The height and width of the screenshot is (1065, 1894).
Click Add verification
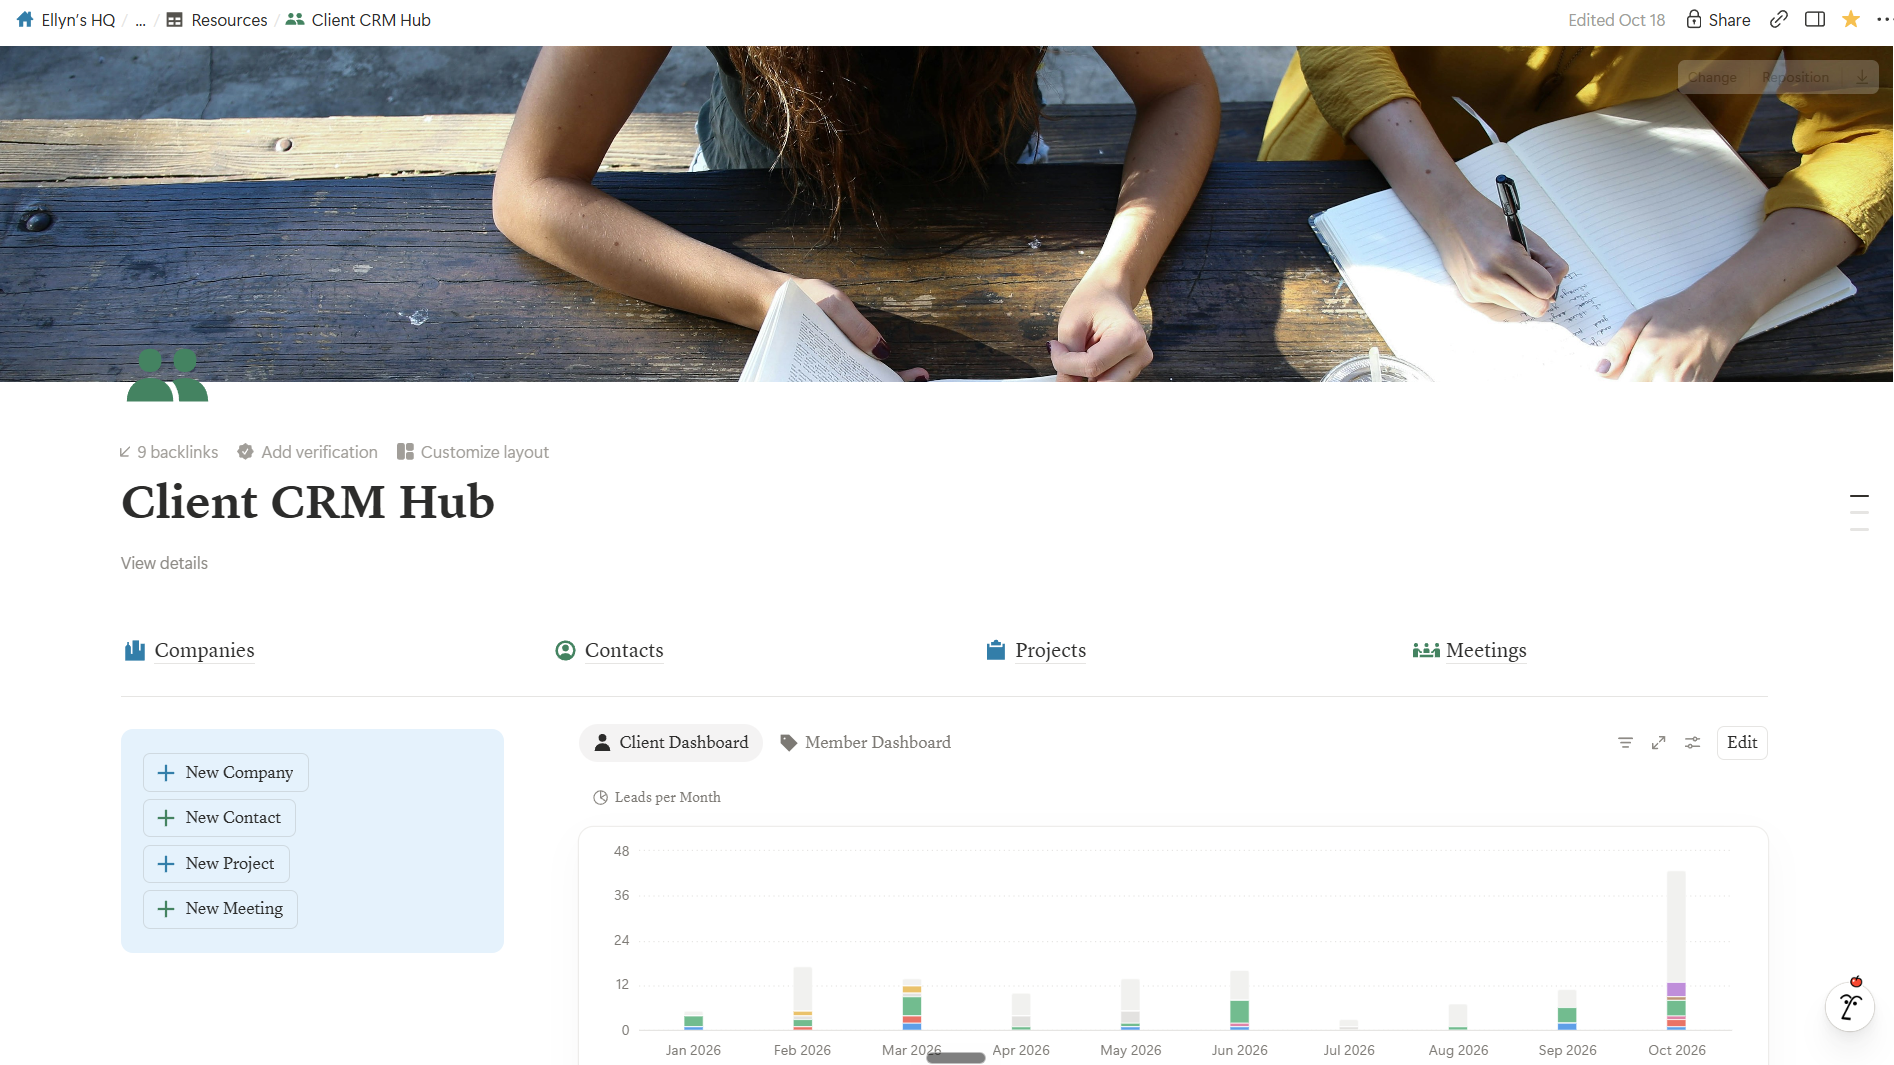coord(307,452)
